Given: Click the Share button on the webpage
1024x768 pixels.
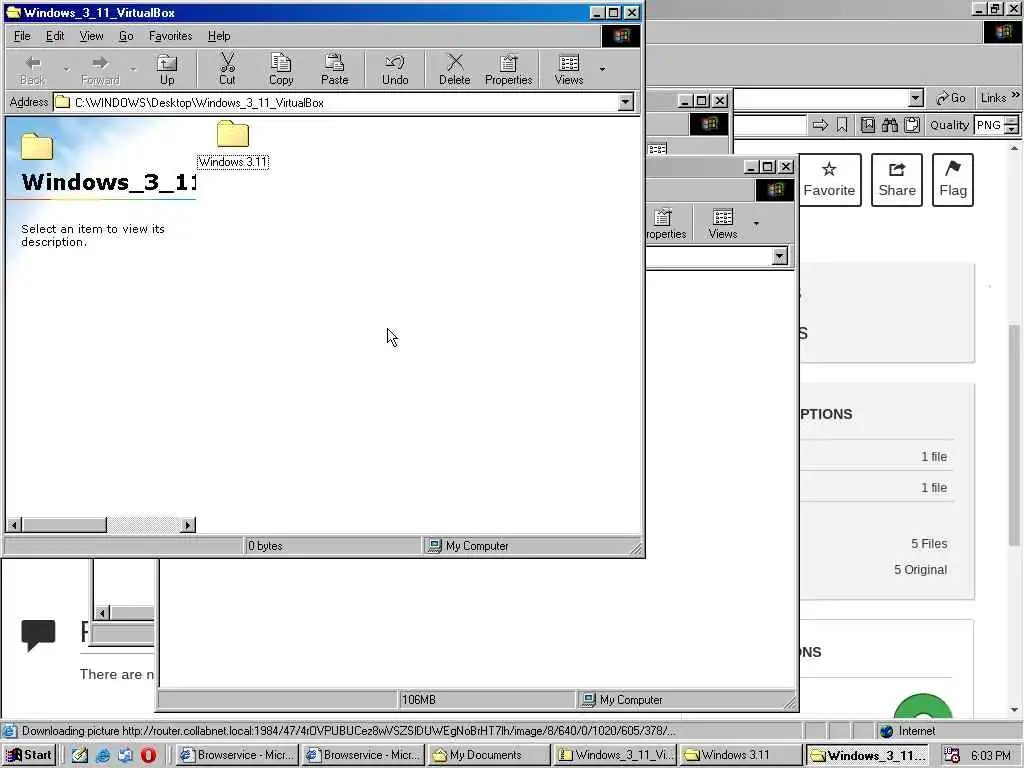Looking at the screenshot, I should pyautogui.click(x=897, y=180).
